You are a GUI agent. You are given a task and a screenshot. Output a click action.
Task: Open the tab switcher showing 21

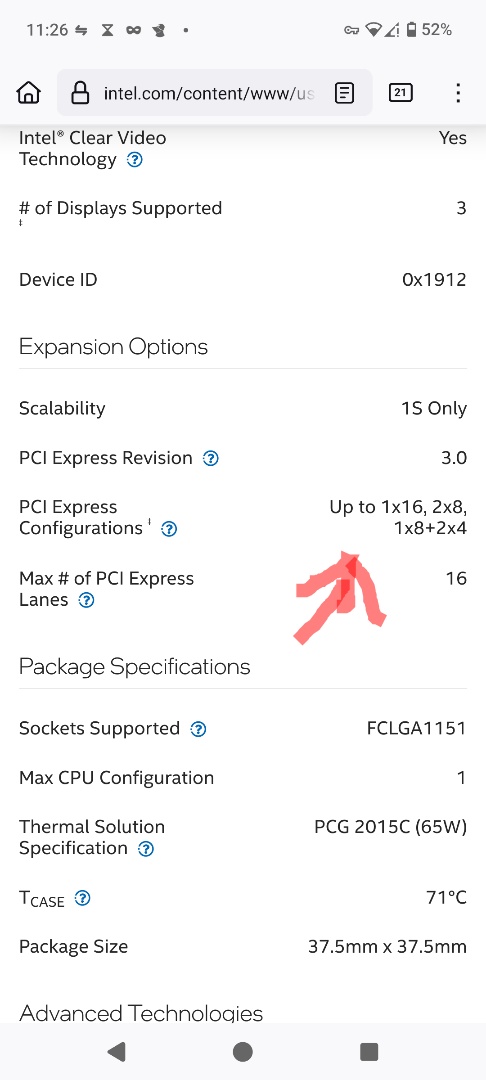pos(401,92)
